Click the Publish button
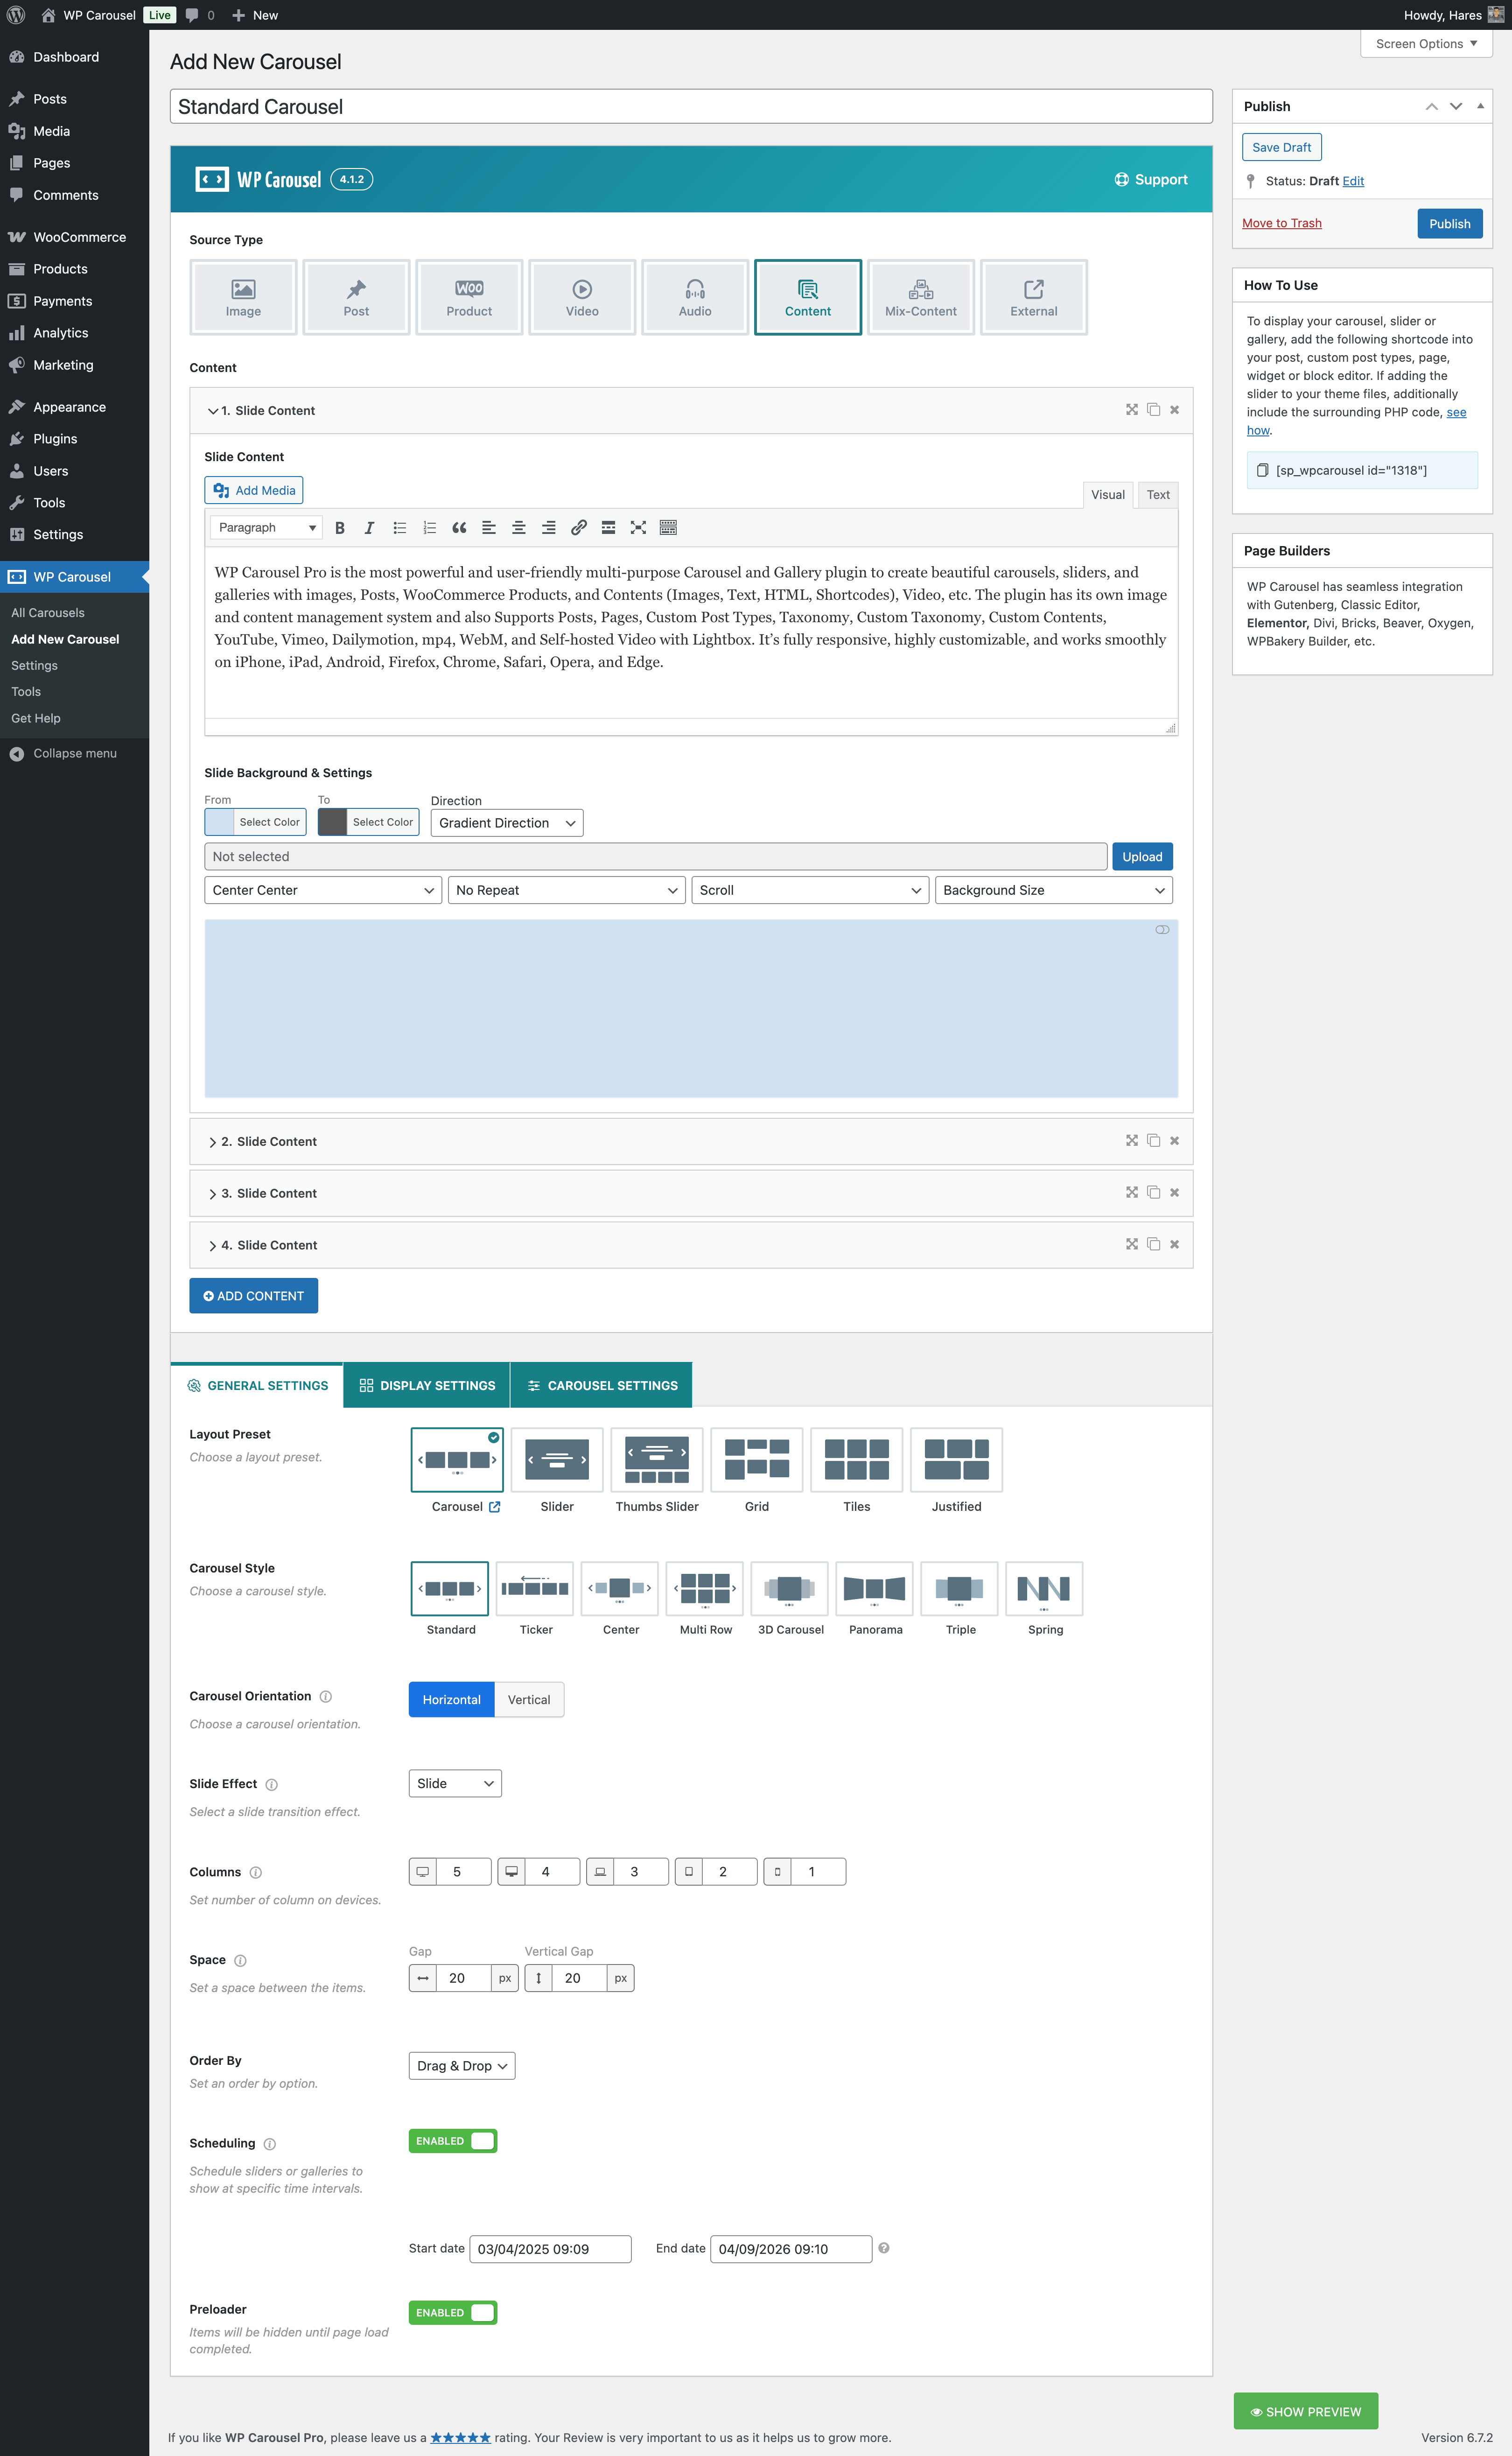1512x2456 pixels. coord(1449,224)
